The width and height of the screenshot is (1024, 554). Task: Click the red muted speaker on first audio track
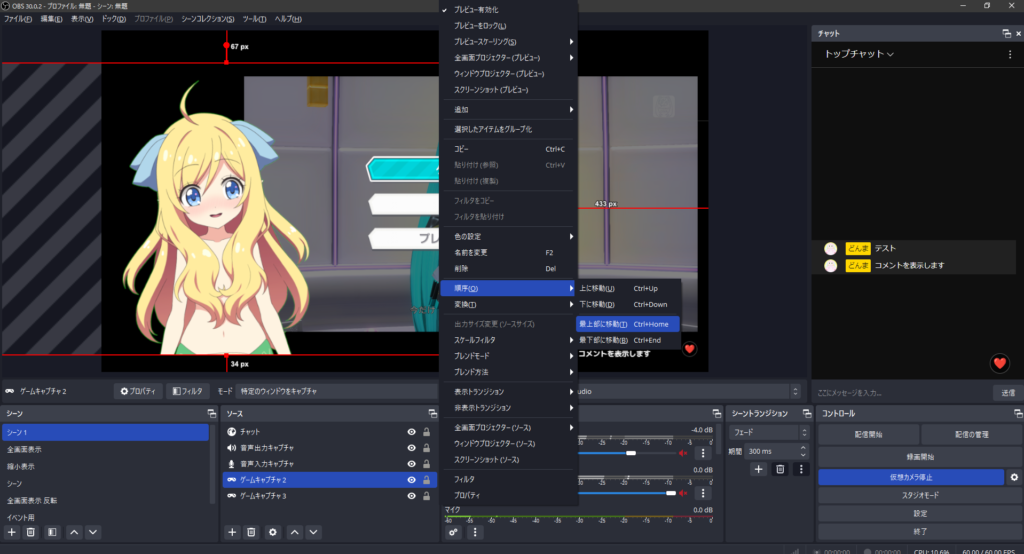coord(685,453)
